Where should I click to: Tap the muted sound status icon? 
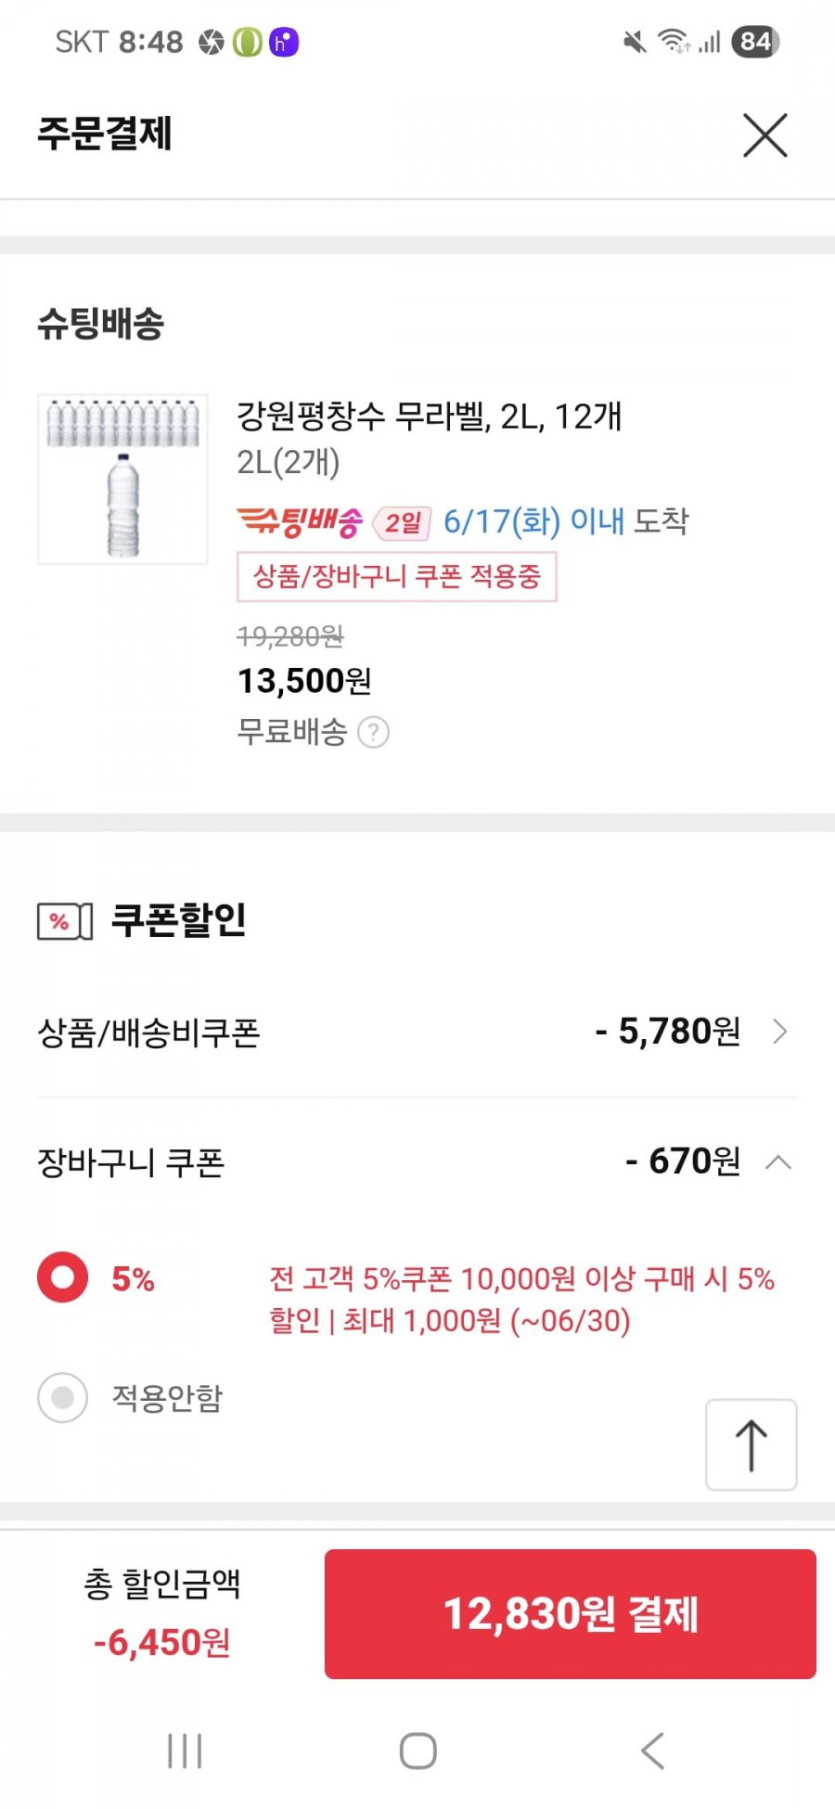634,42
